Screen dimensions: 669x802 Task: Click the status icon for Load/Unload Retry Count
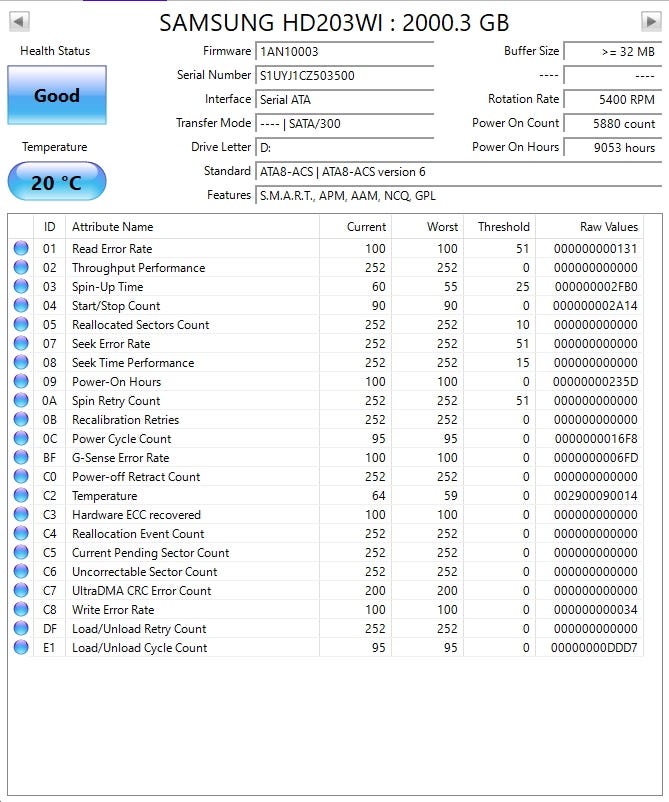coord(21,628)
